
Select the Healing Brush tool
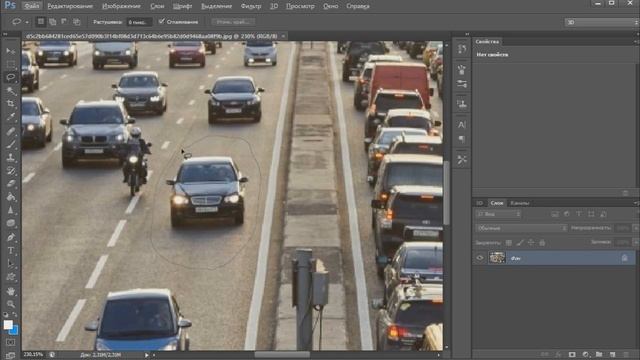(11, 131)
